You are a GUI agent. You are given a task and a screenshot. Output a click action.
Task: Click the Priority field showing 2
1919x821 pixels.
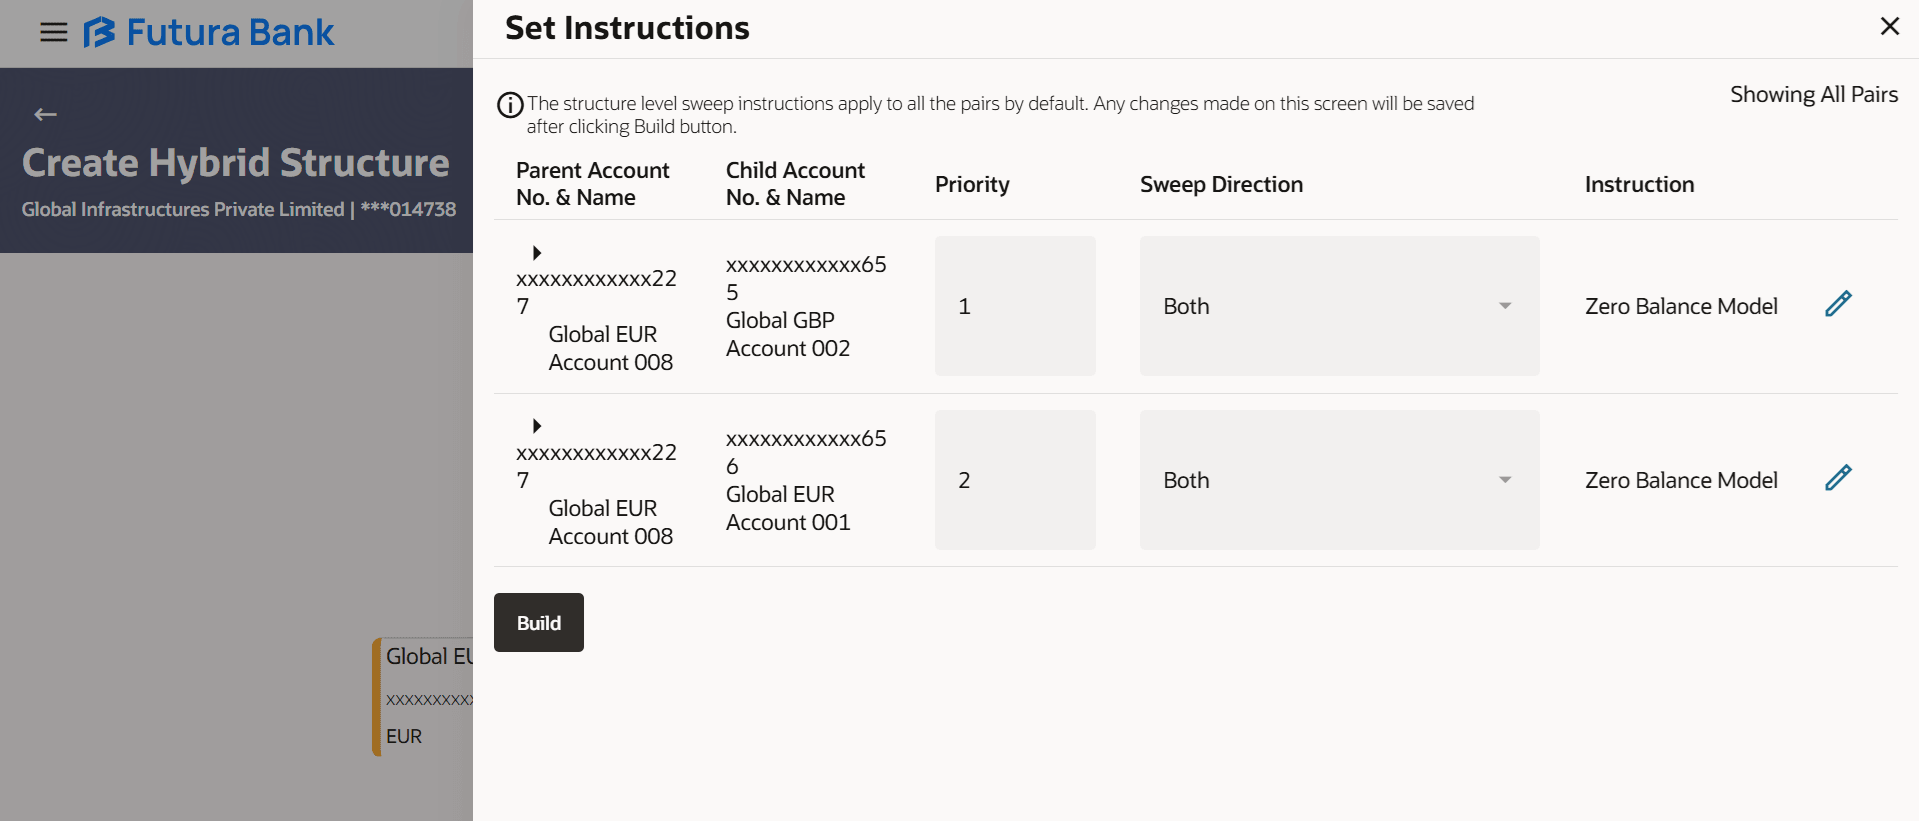pyautogui.click(x=1014, y=480)
